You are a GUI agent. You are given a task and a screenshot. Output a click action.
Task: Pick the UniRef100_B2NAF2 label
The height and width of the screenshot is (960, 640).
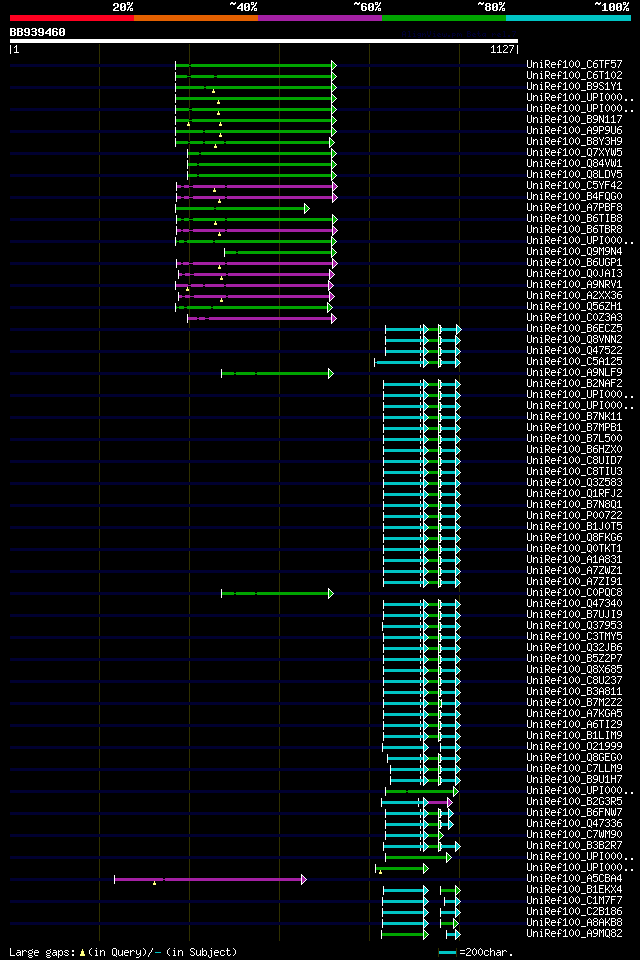pyautogui.click(x=574, y=384)
